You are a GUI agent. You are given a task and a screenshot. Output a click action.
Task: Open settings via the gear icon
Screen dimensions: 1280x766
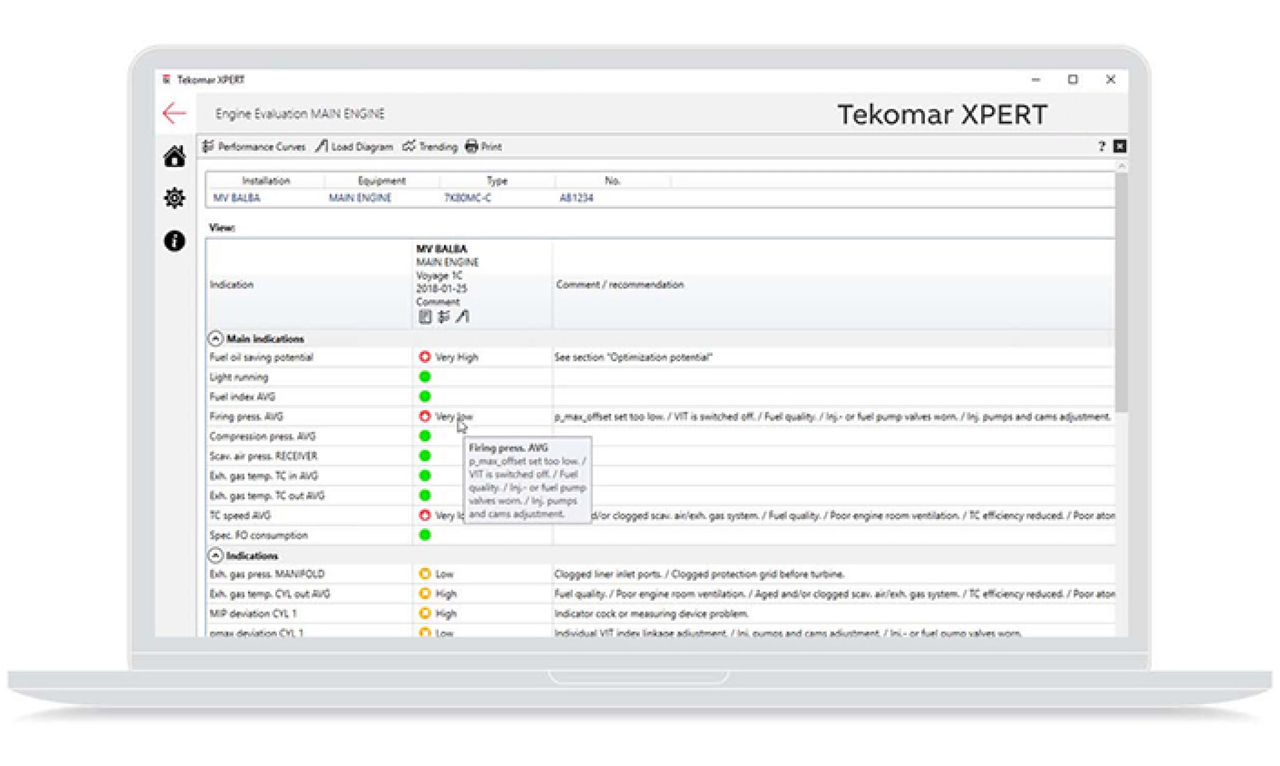(174, 199)
